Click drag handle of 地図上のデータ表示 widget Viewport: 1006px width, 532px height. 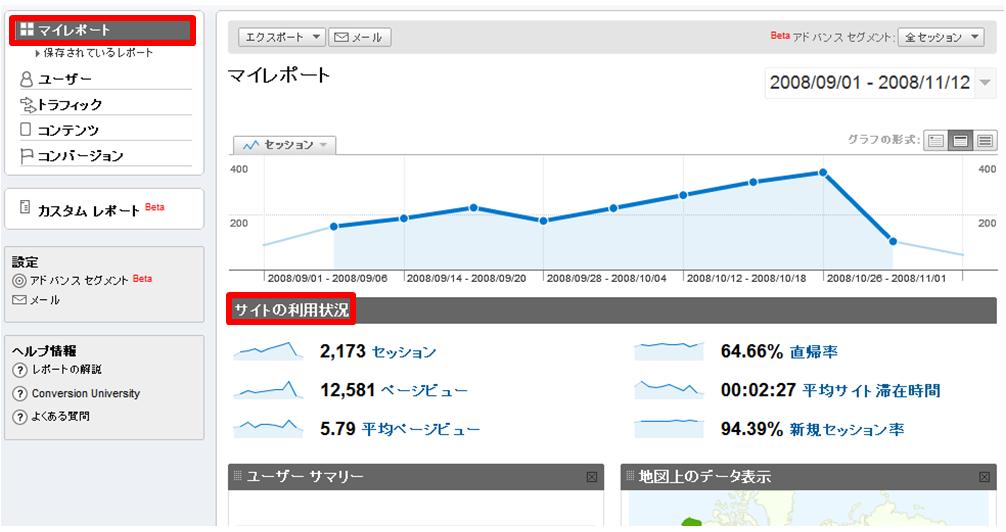630,476
